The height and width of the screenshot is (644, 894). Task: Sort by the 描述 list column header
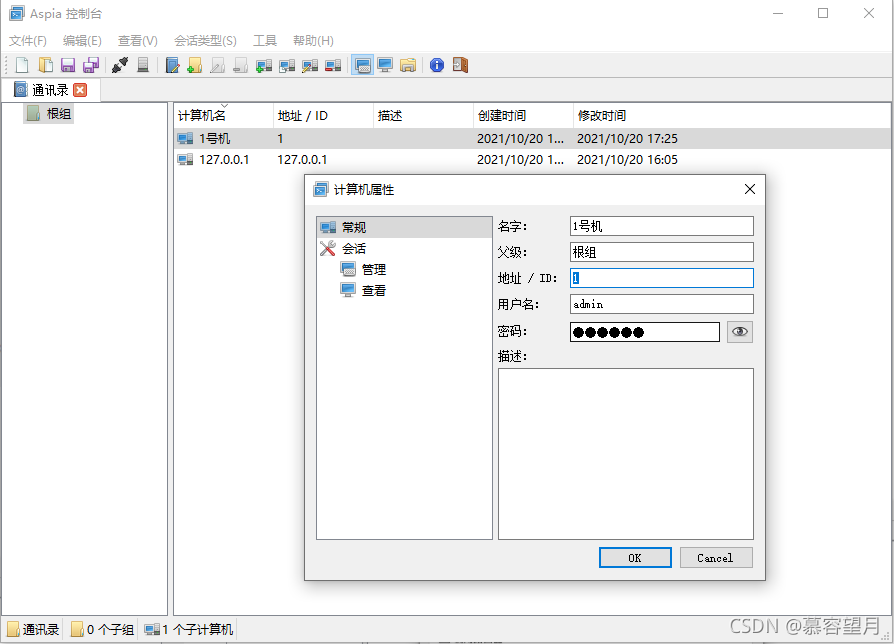pyautogui.click(x=423, y=116)
